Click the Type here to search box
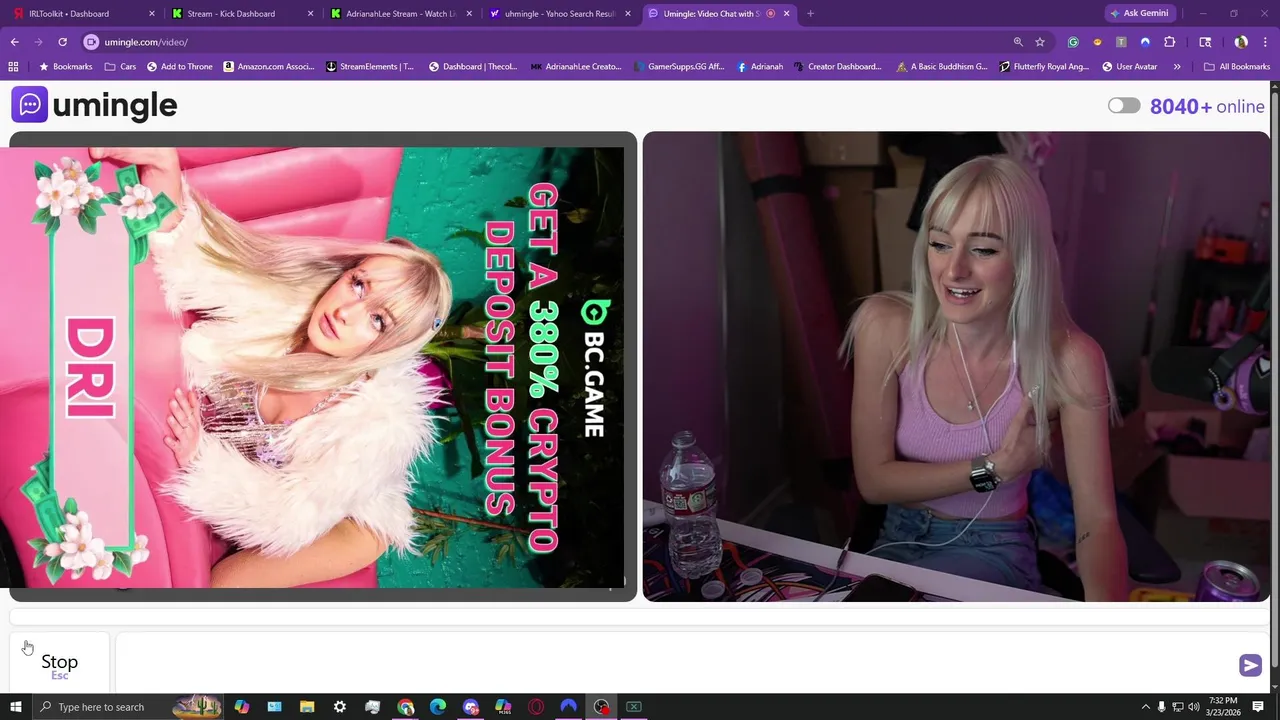Screen dimensions: 1280x720 point(130,707)
